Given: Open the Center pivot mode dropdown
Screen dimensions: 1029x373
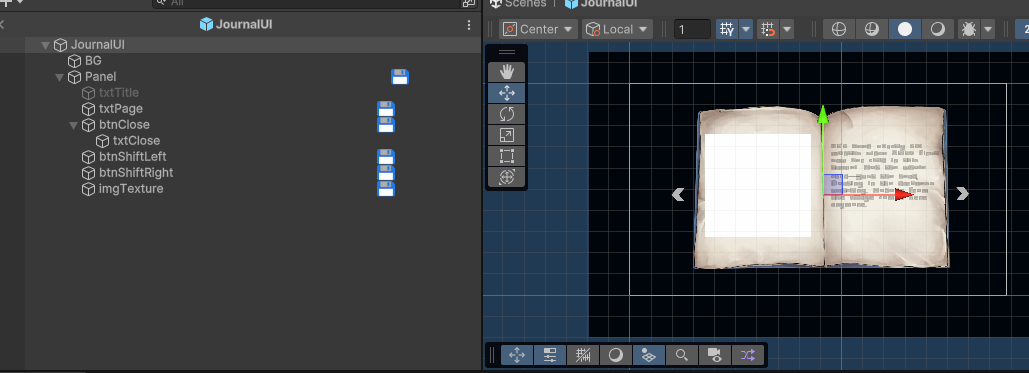Looking at the screenshot, I should tap(539, 29).
